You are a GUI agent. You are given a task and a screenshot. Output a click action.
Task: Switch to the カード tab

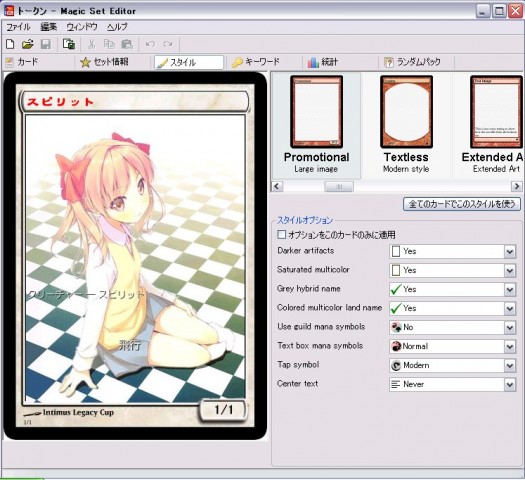tap(38, 62)
